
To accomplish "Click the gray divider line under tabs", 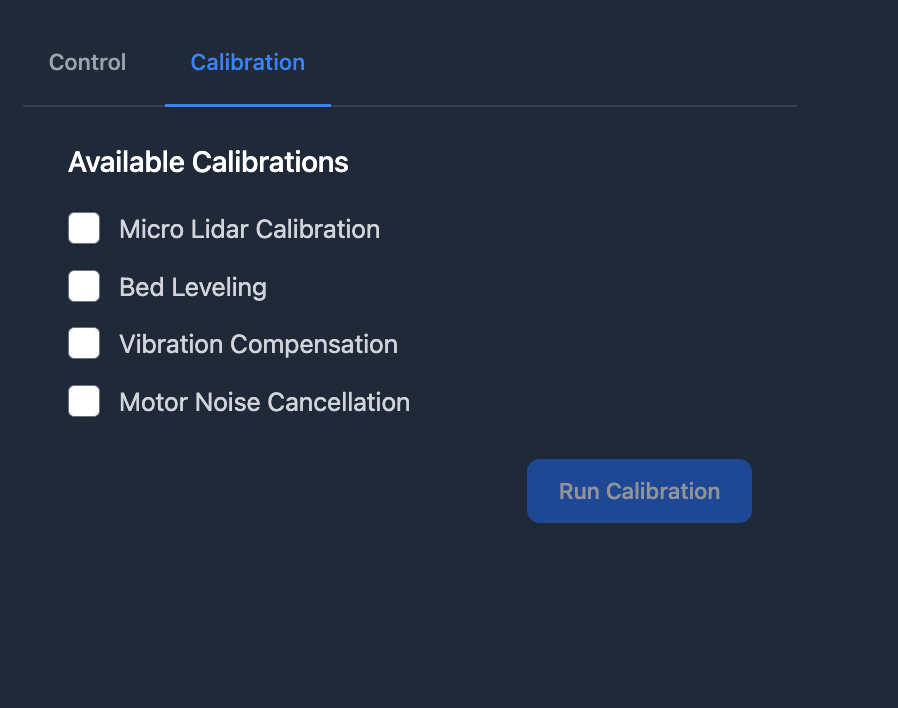I will [x=560, y=105].
